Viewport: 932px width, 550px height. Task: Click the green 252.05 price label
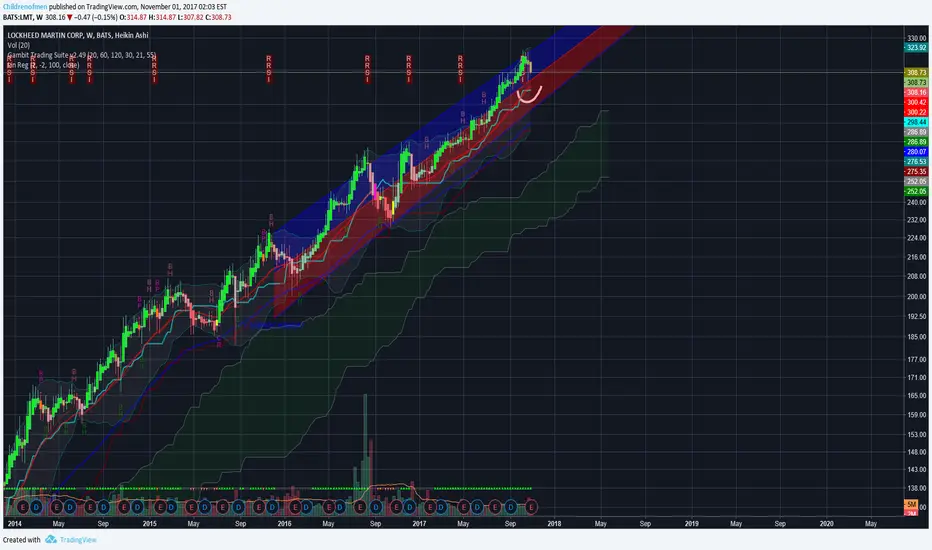click(x=916, y=191)
